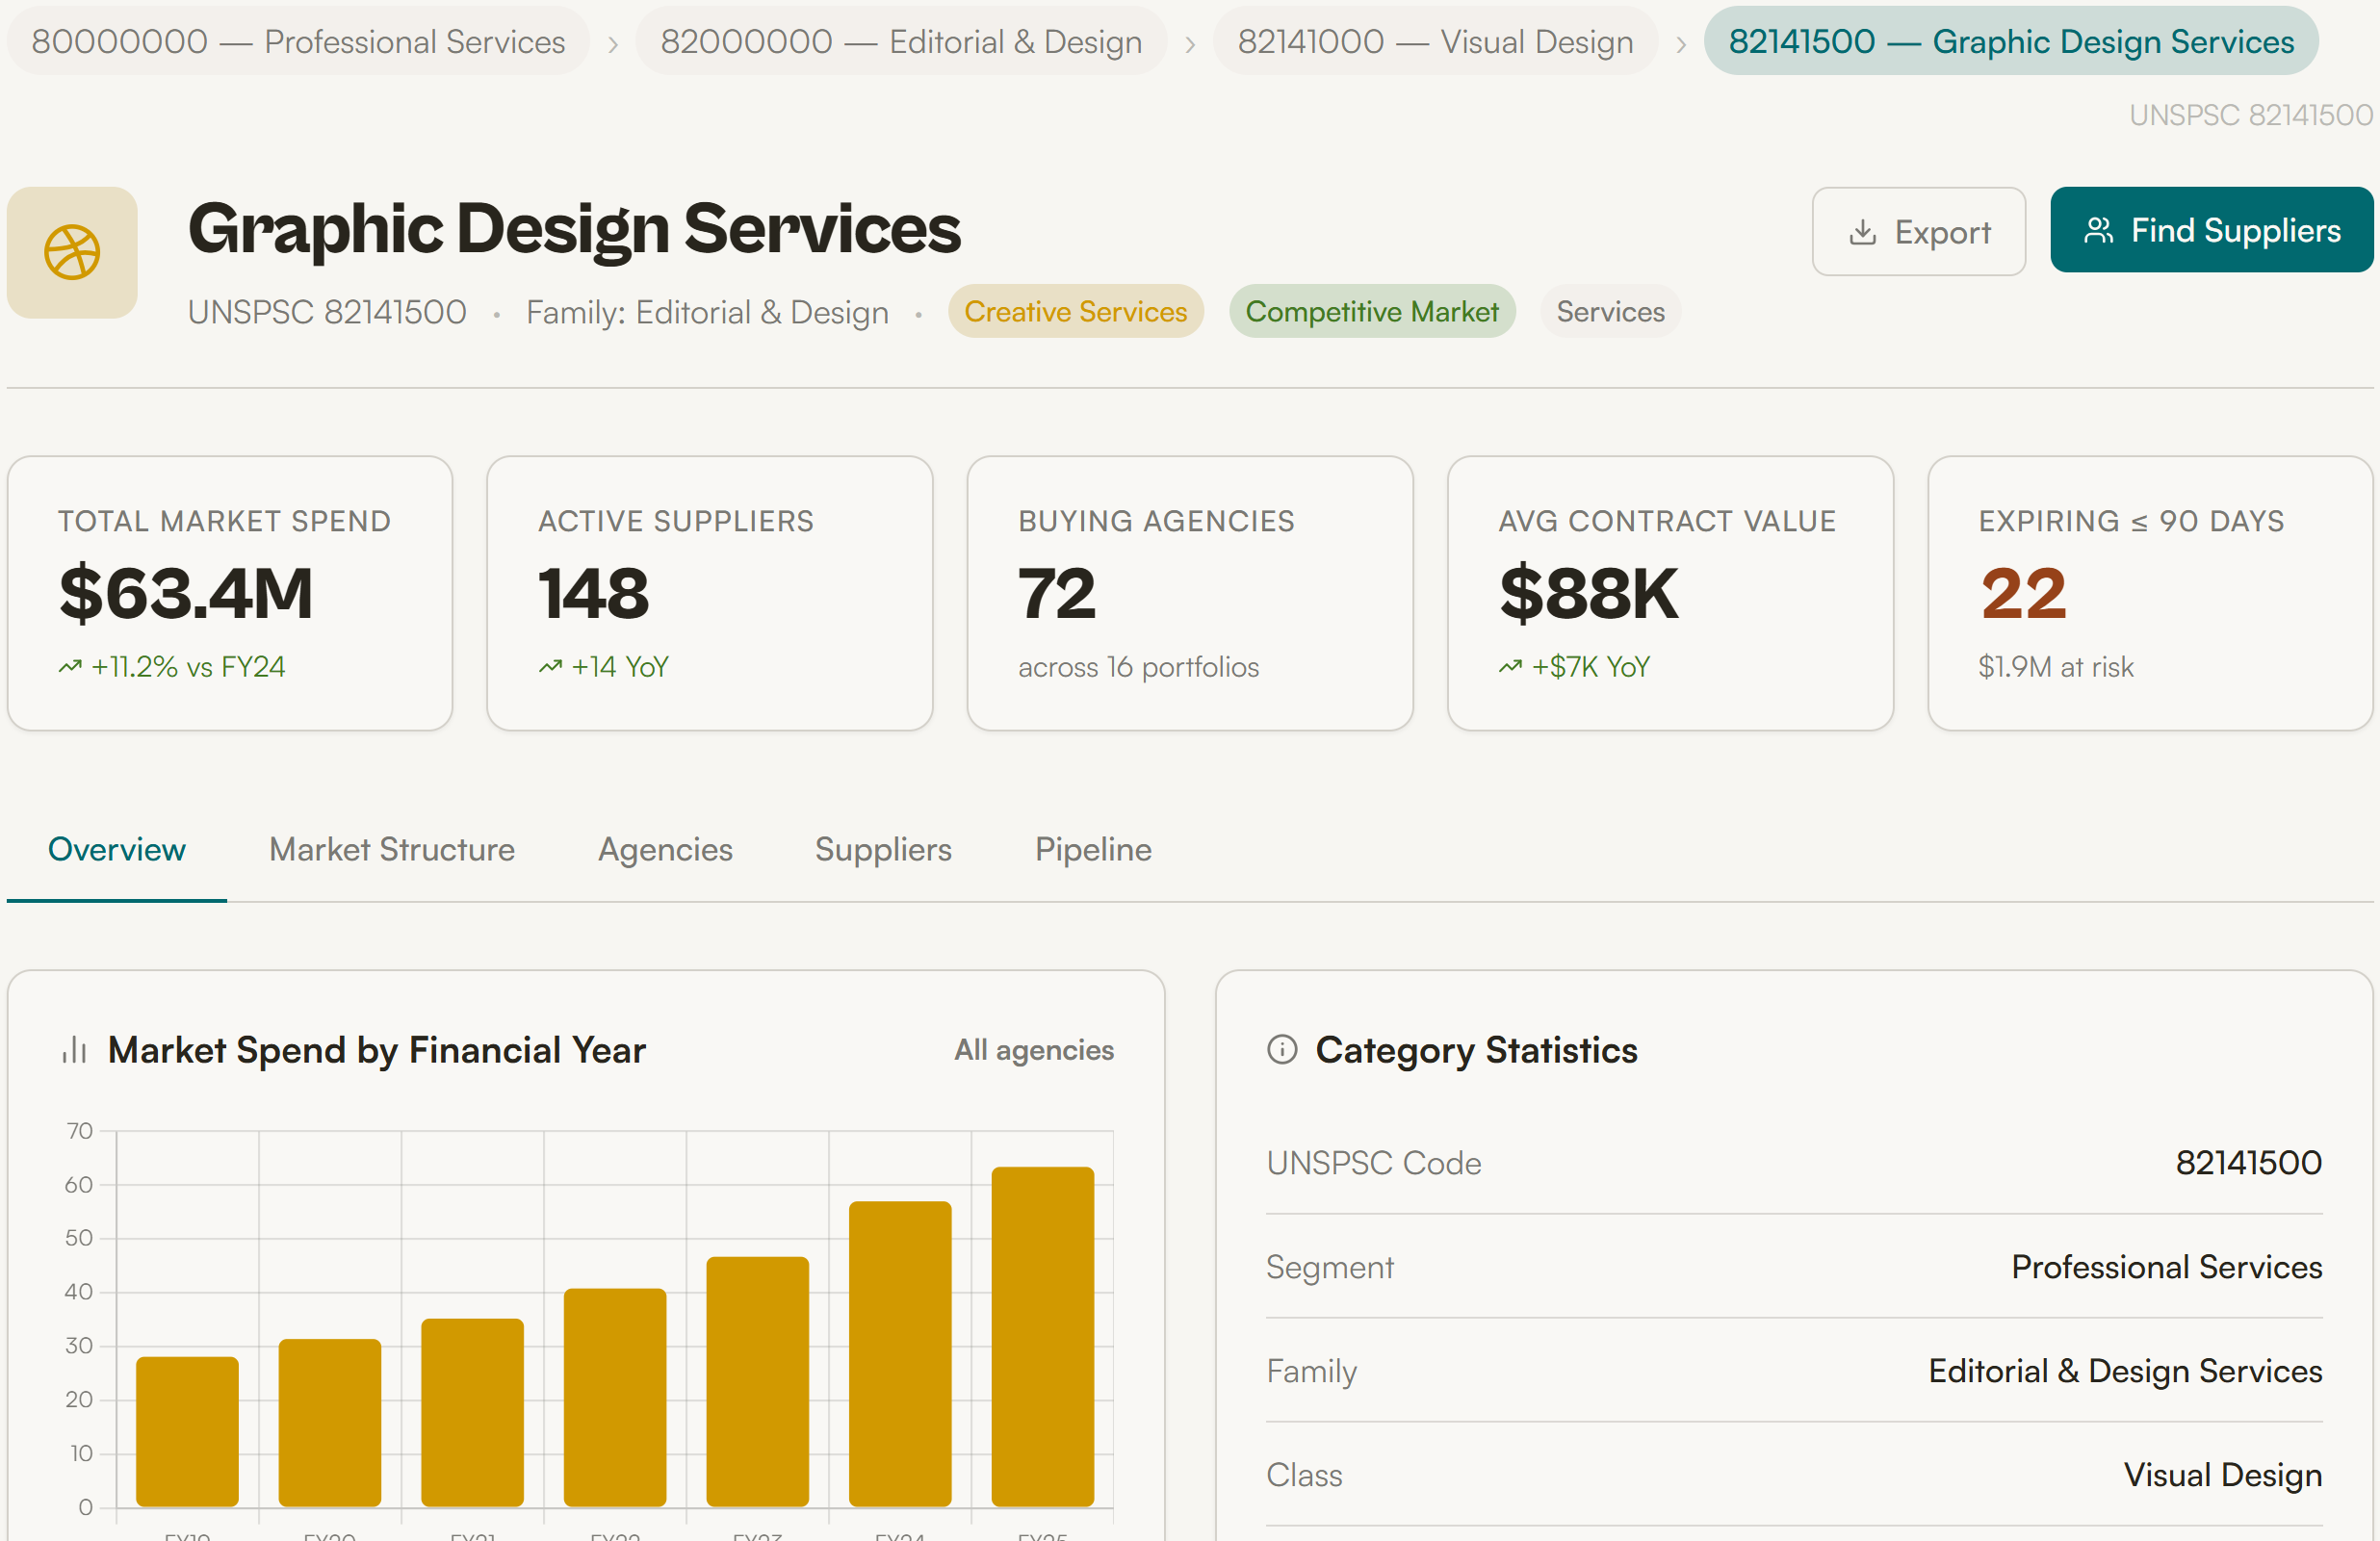This screenshot has width=2380, height=1541.
Task: Click the trend arrow next to +14 YoY
Action: point(550,666)
